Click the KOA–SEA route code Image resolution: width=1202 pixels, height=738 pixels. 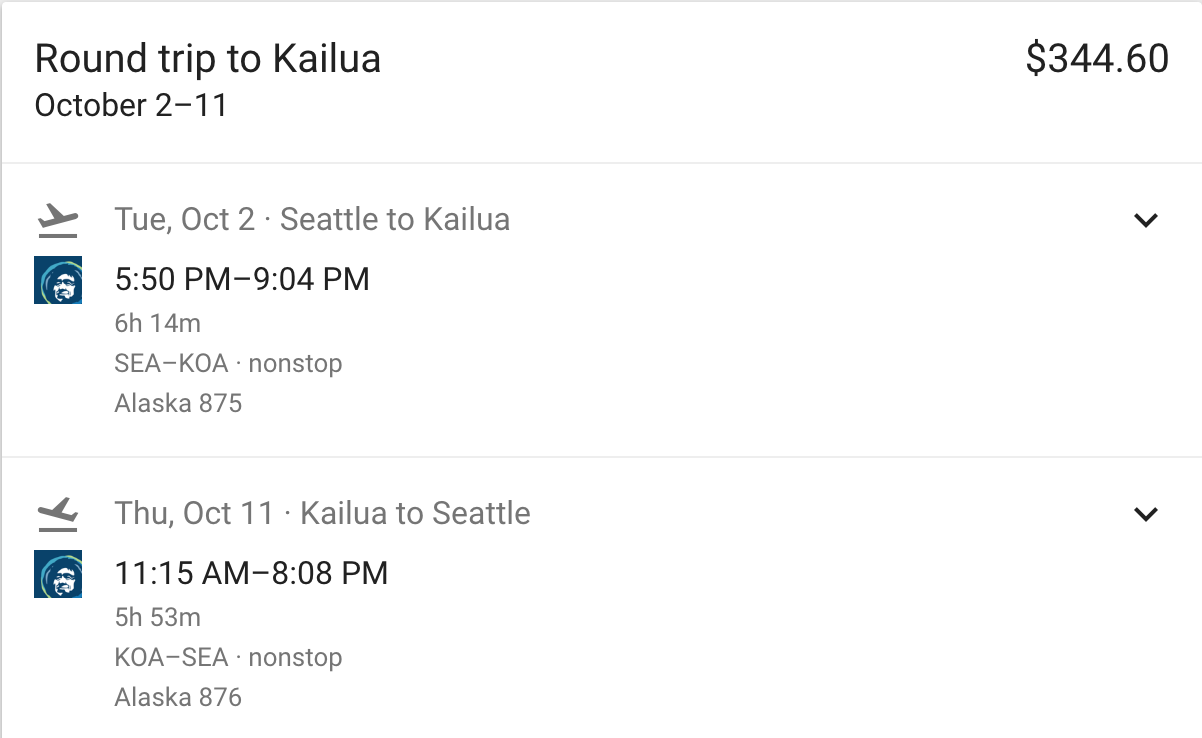[x=171, y=657]
